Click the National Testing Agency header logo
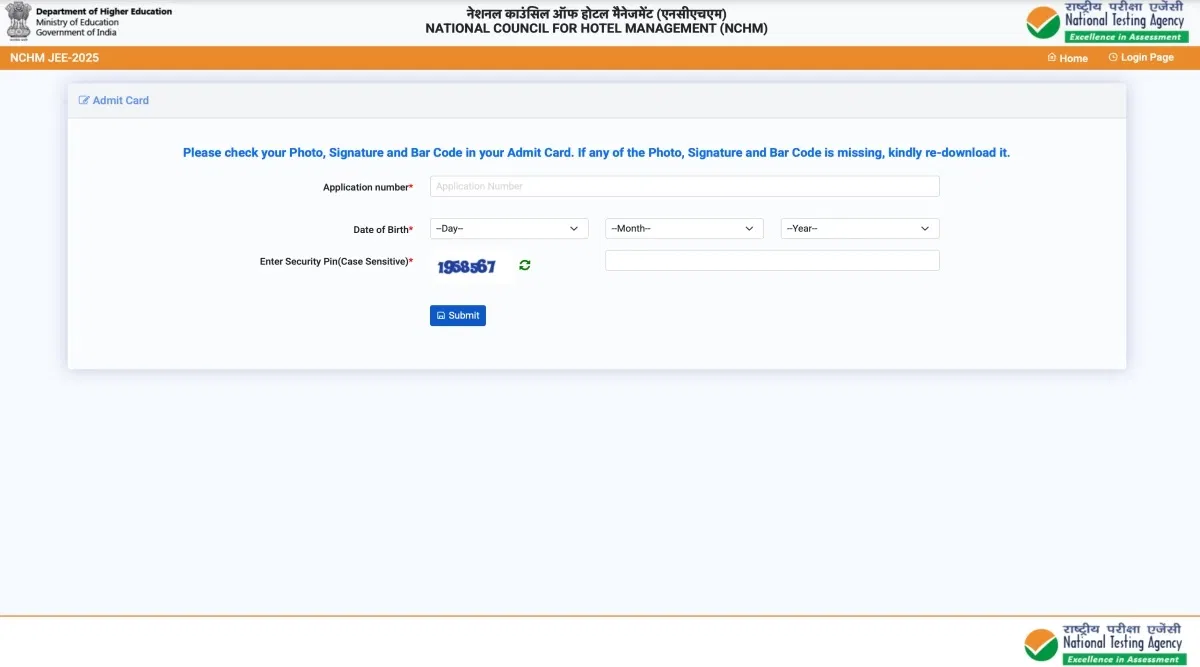This screenshot has width=1200, height=667. (x=1107, y=23)
